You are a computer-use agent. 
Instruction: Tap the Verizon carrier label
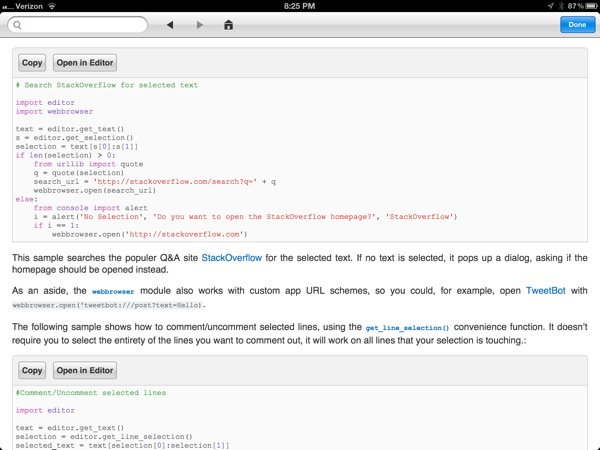pyautogui.click(x=29, y=6)
